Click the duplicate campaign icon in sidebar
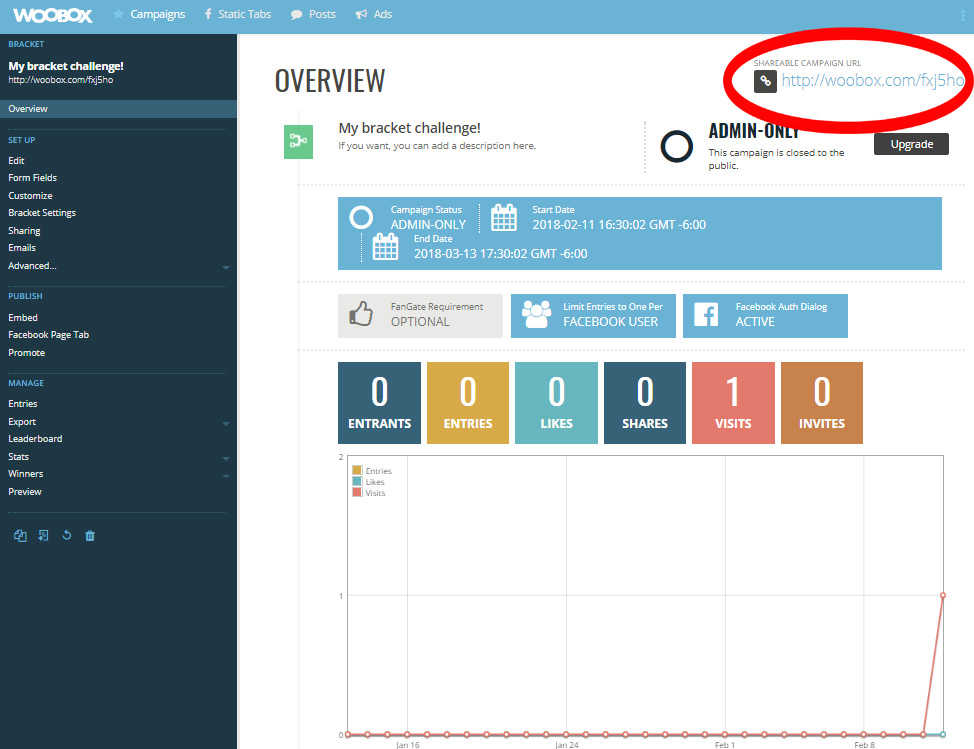 [x=20, y=536]
